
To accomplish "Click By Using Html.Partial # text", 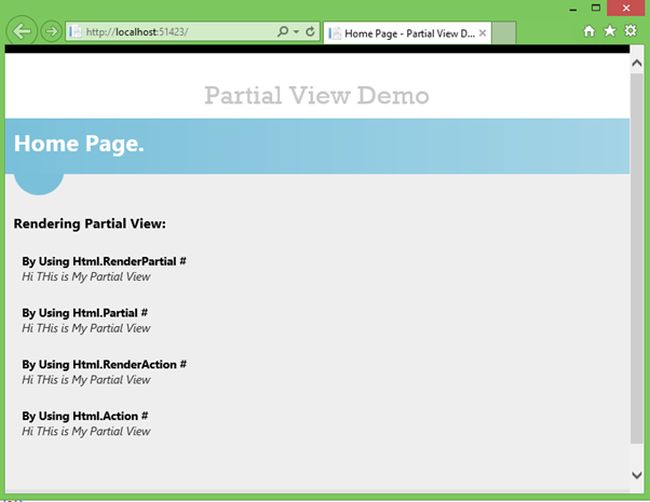I will (85, 313).
